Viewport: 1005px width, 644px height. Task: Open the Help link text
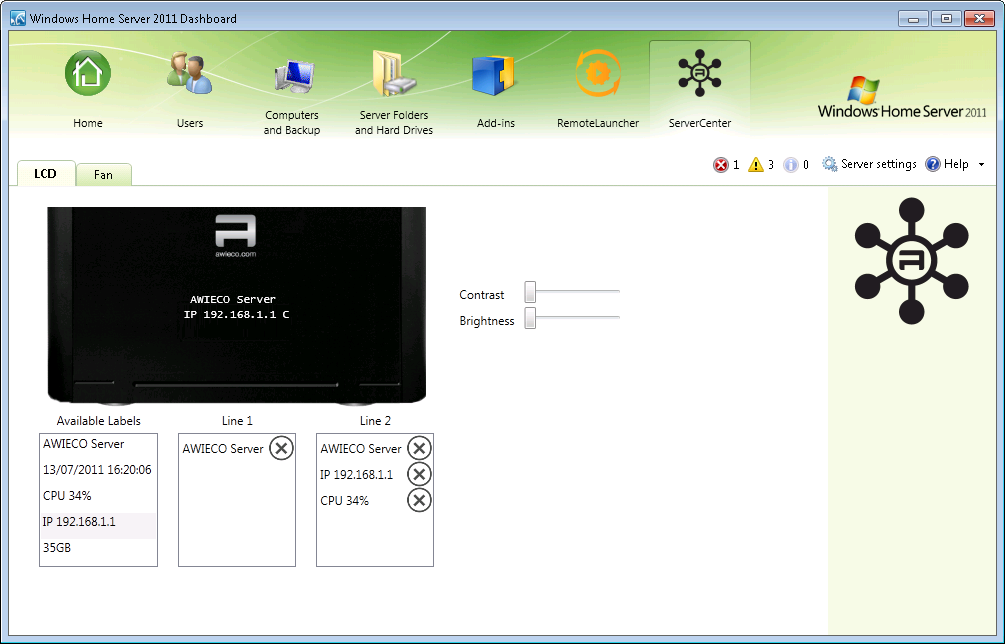click(956, 164)
